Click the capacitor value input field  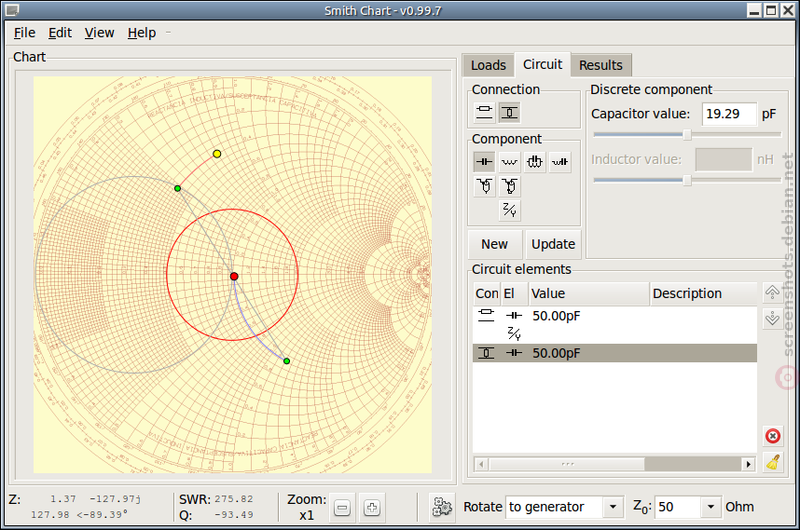click(729, 114)
